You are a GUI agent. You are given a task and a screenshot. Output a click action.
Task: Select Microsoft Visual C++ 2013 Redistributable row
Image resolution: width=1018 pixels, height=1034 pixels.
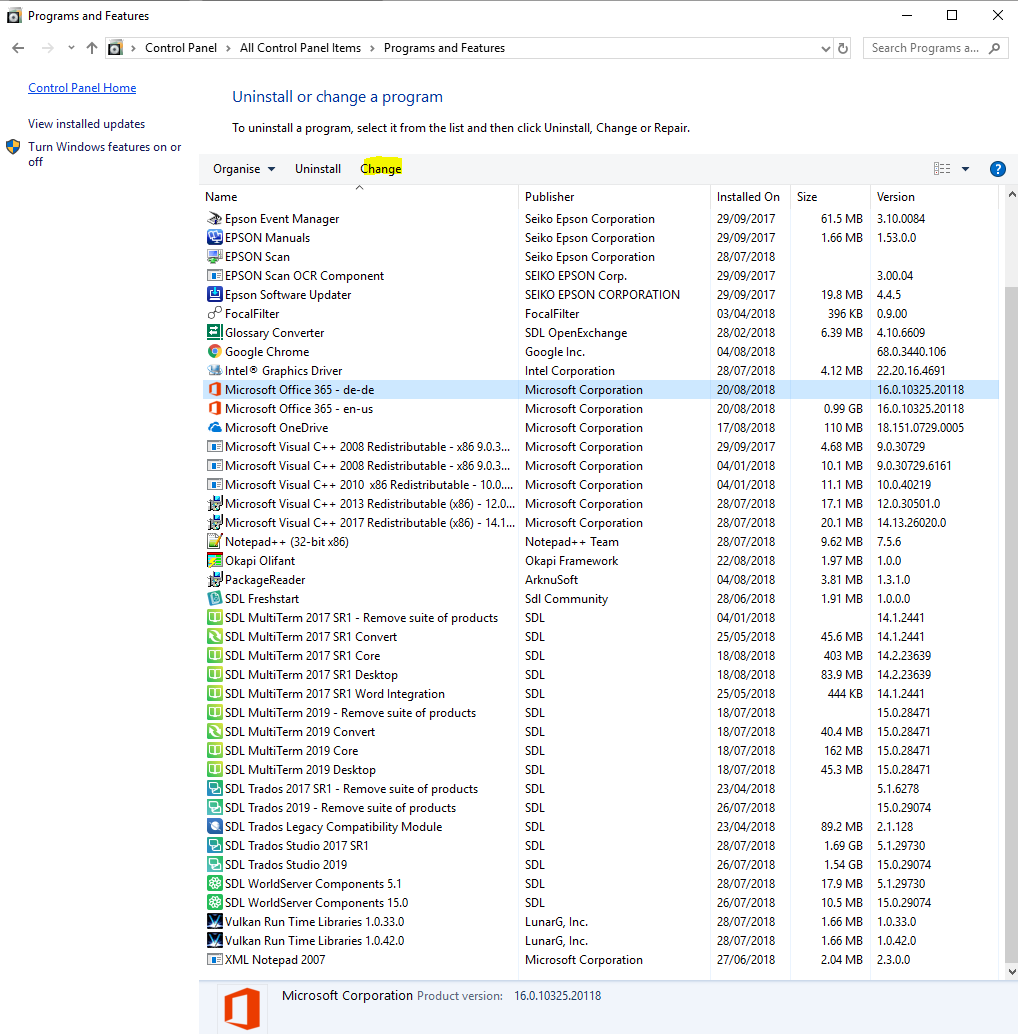(601, 504)
